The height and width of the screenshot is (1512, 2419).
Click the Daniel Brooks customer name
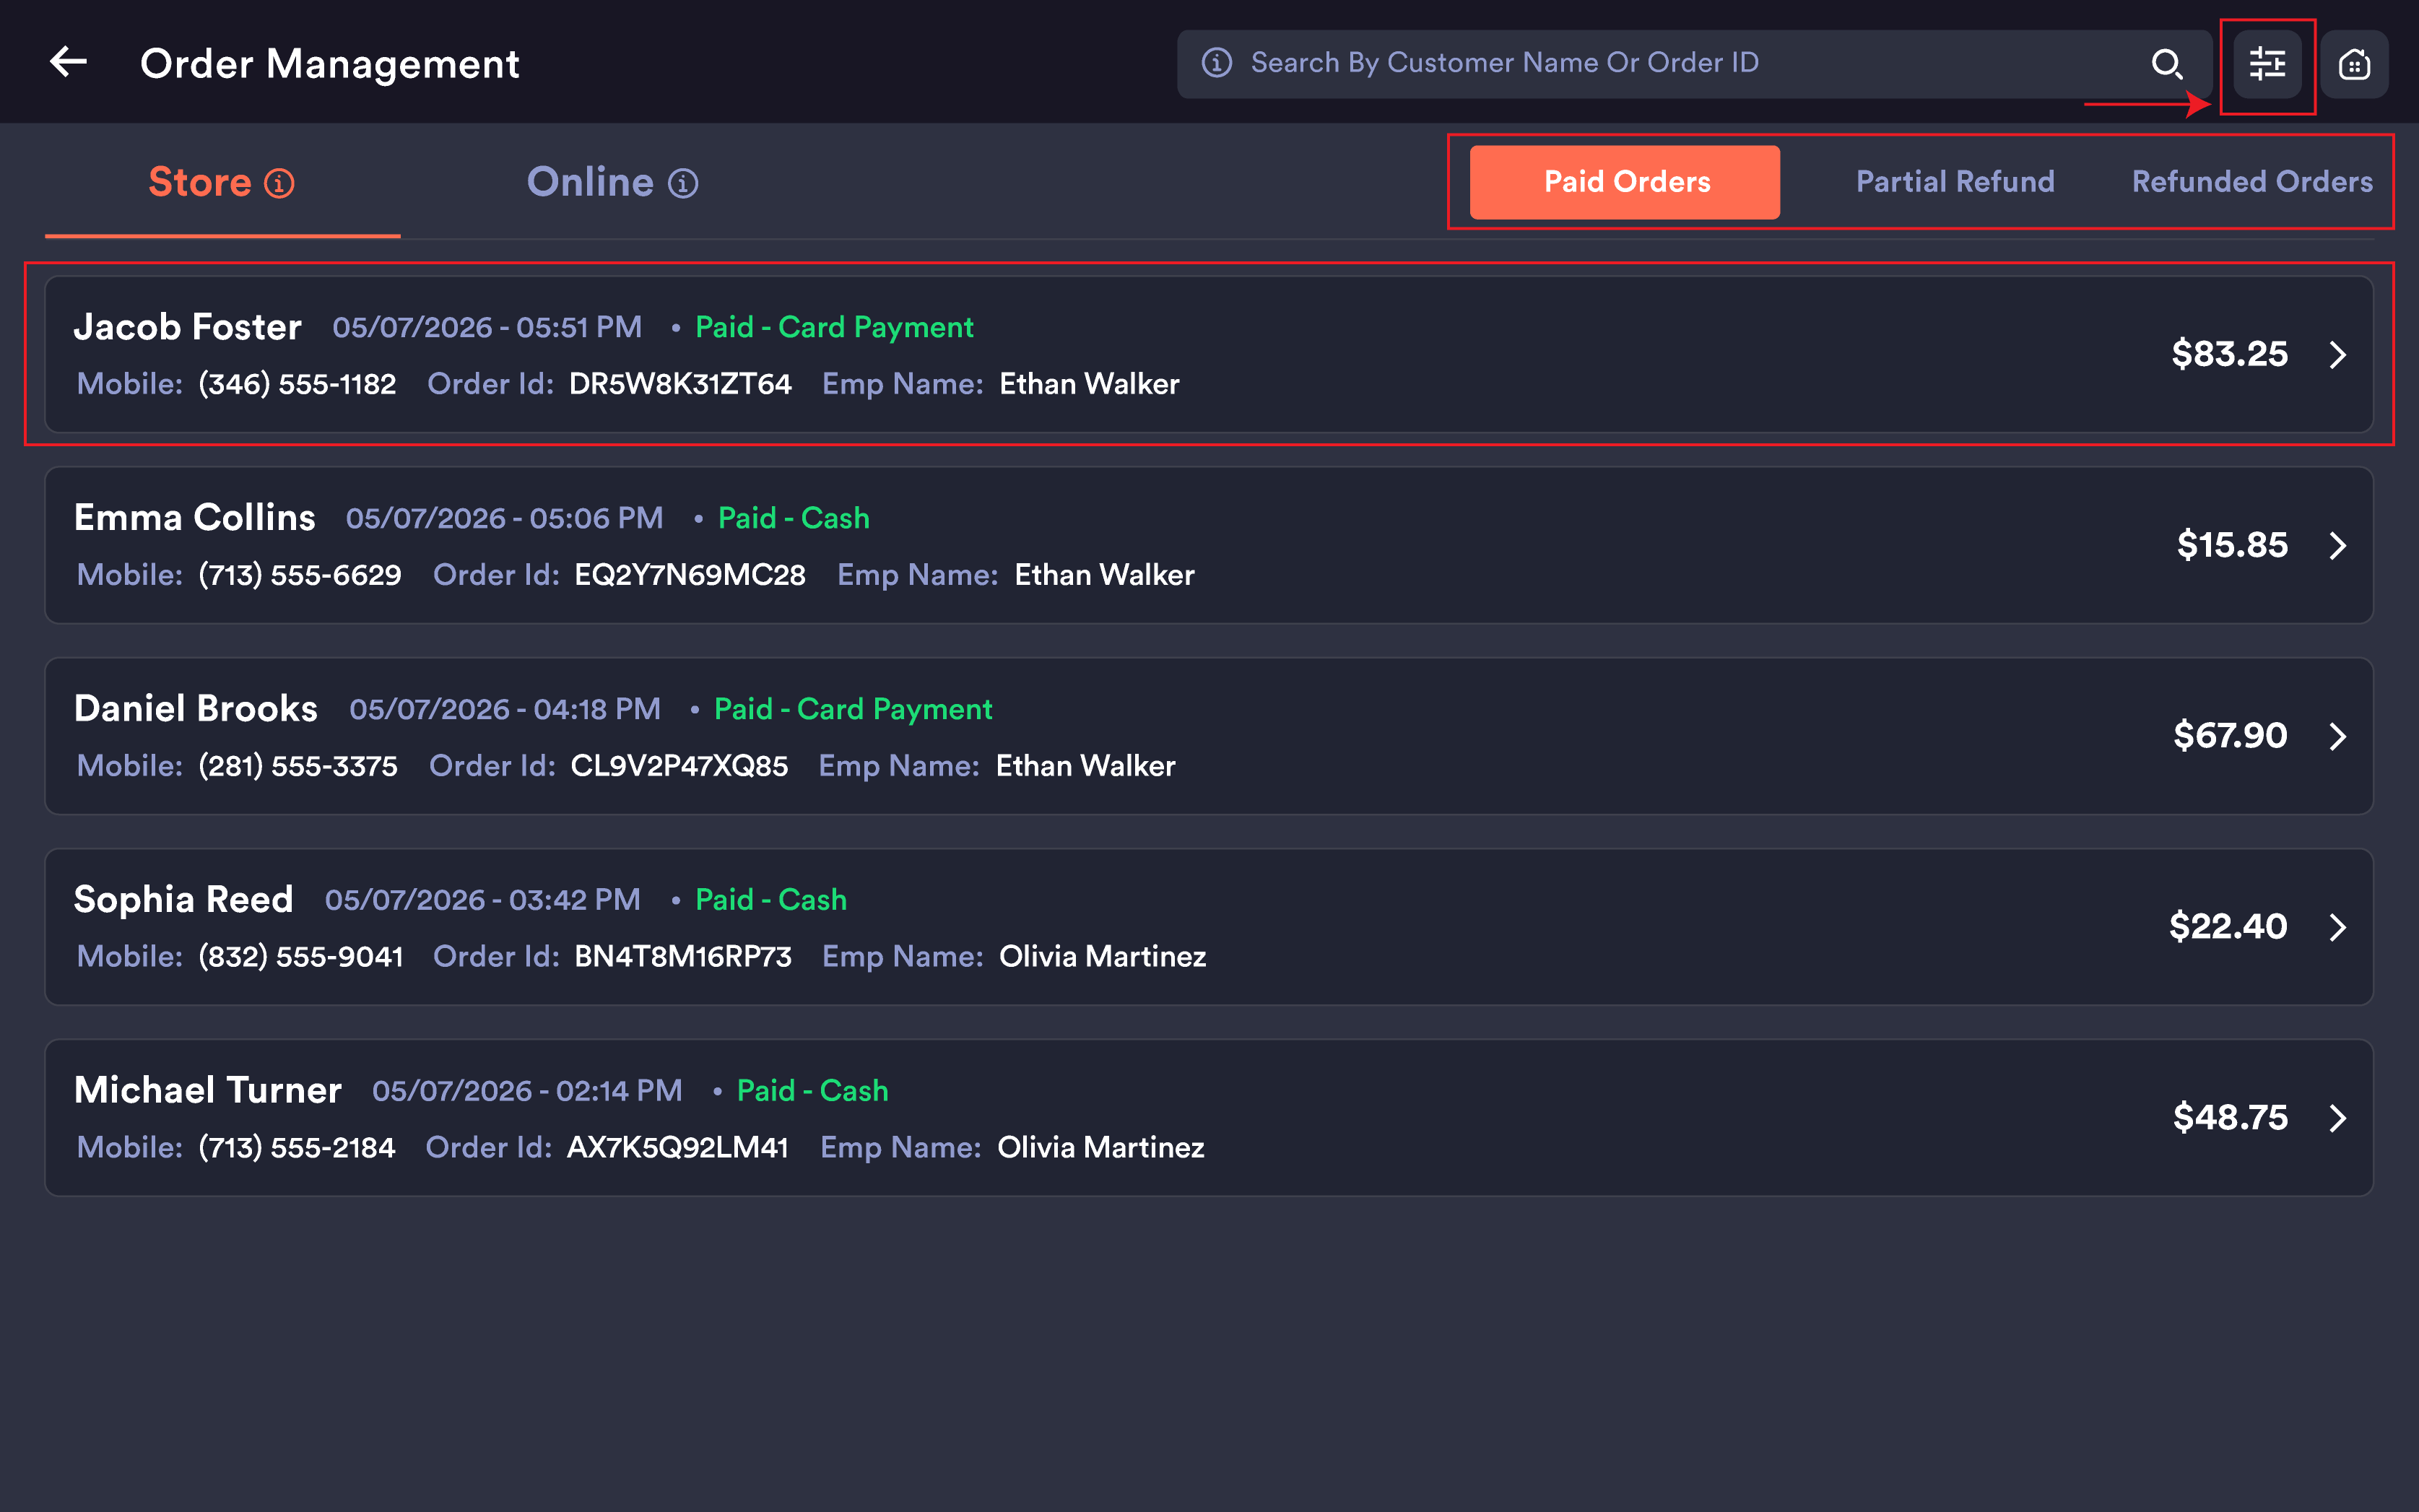195,708
